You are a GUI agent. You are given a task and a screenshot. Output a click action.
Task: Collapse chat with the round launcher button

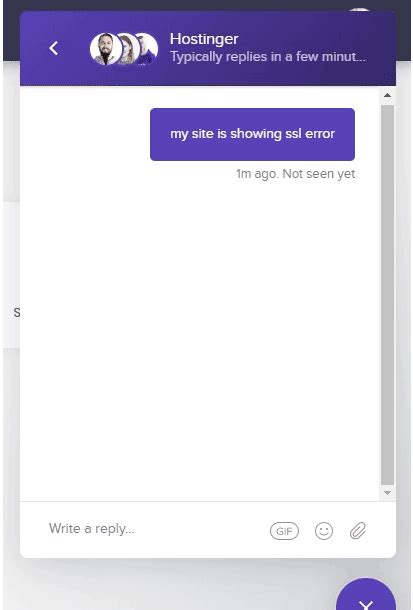point(366,595)
